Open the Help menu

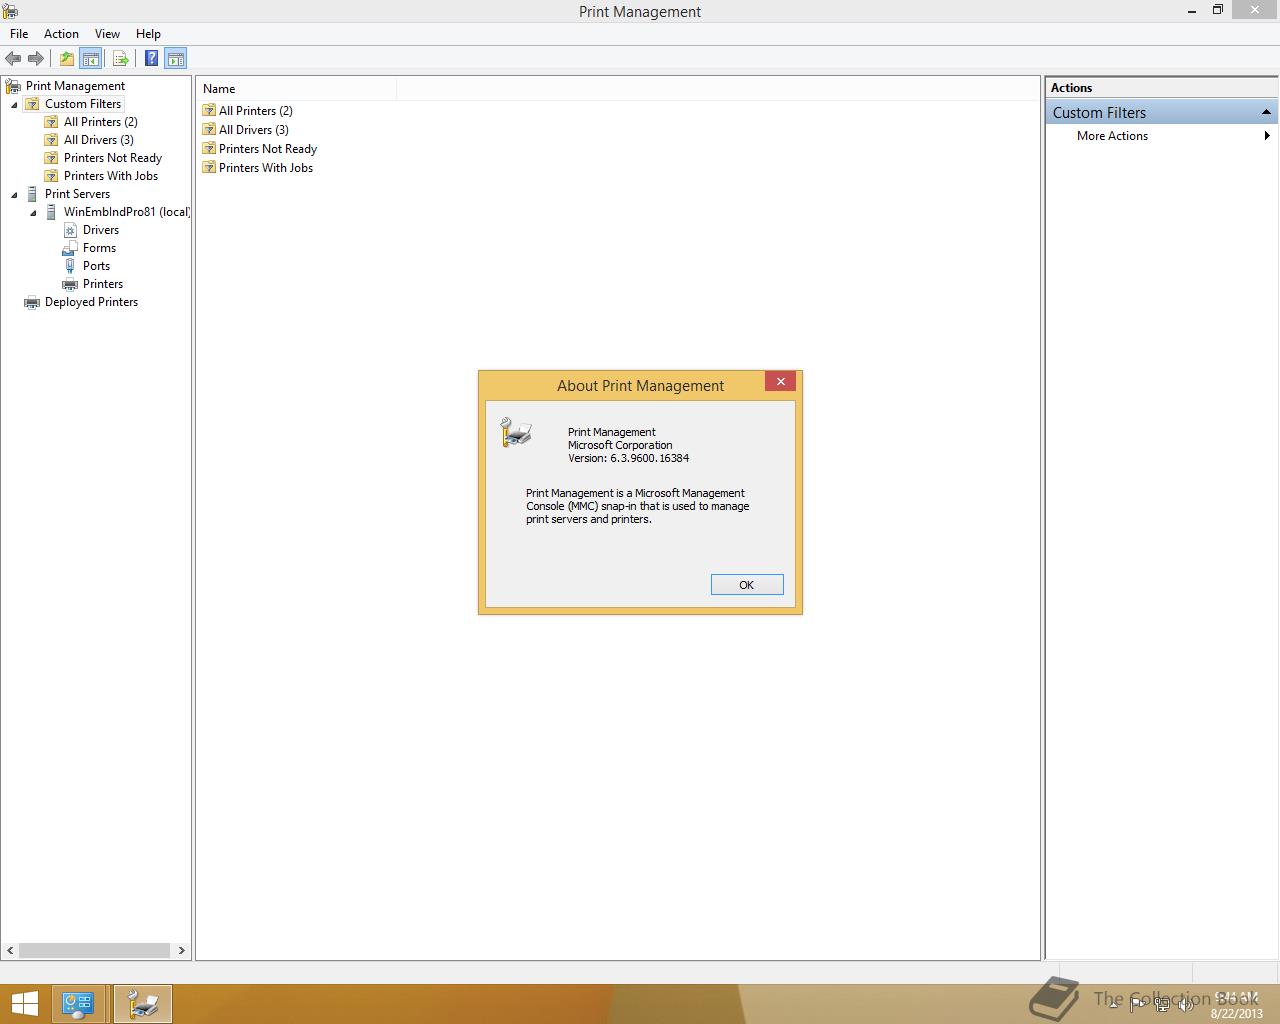click(148, 33)
